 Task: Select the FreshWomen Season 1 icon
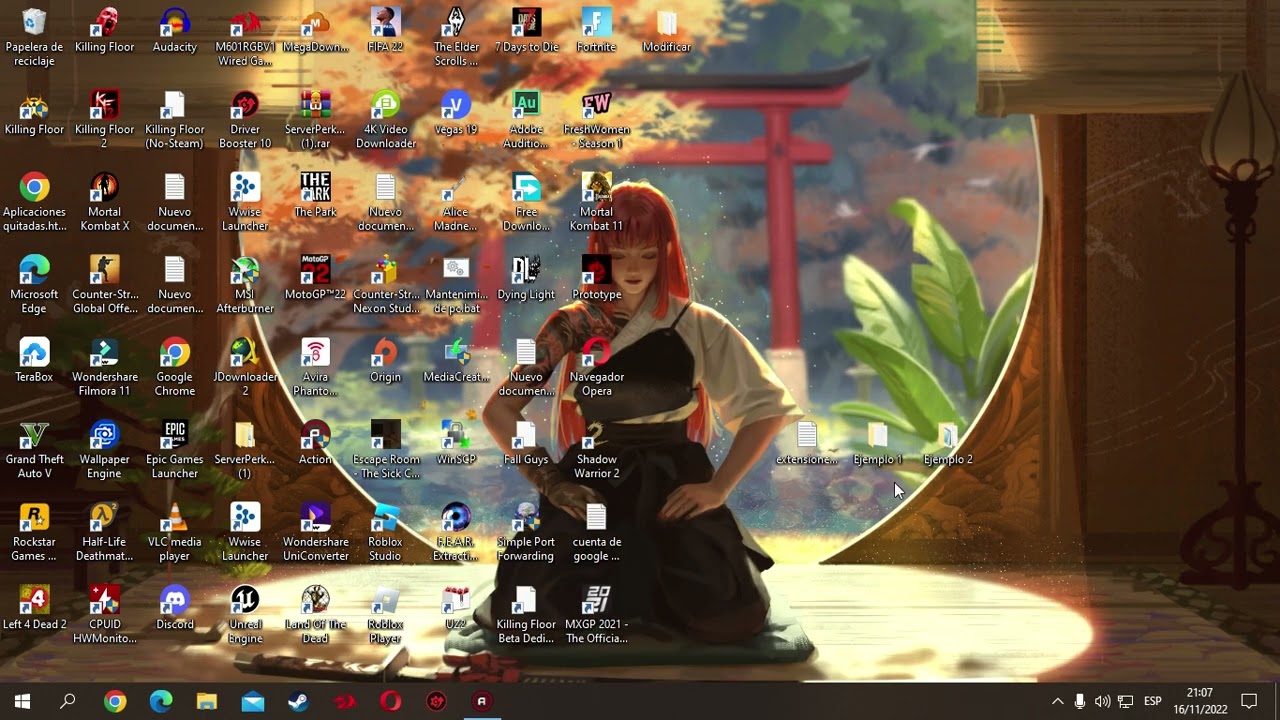[x=596, y=120]
